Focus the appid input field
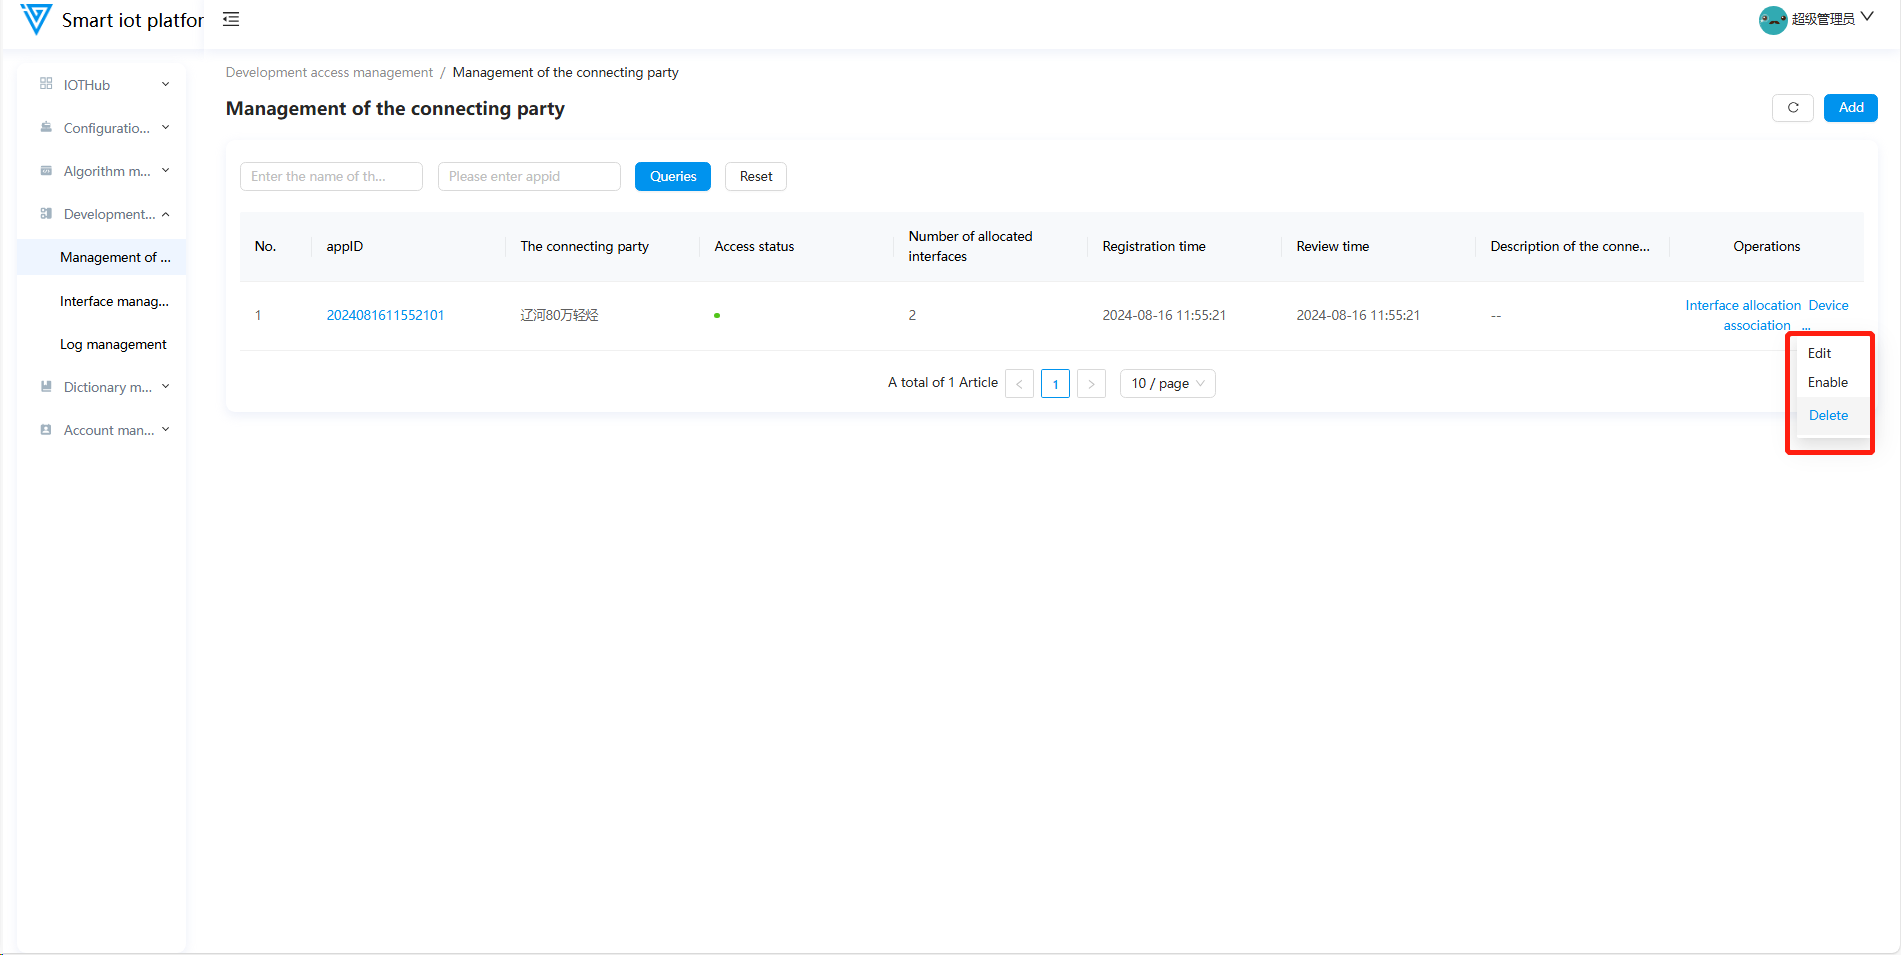Screen dimensions: 1901x955 click(x=529, y=177)
